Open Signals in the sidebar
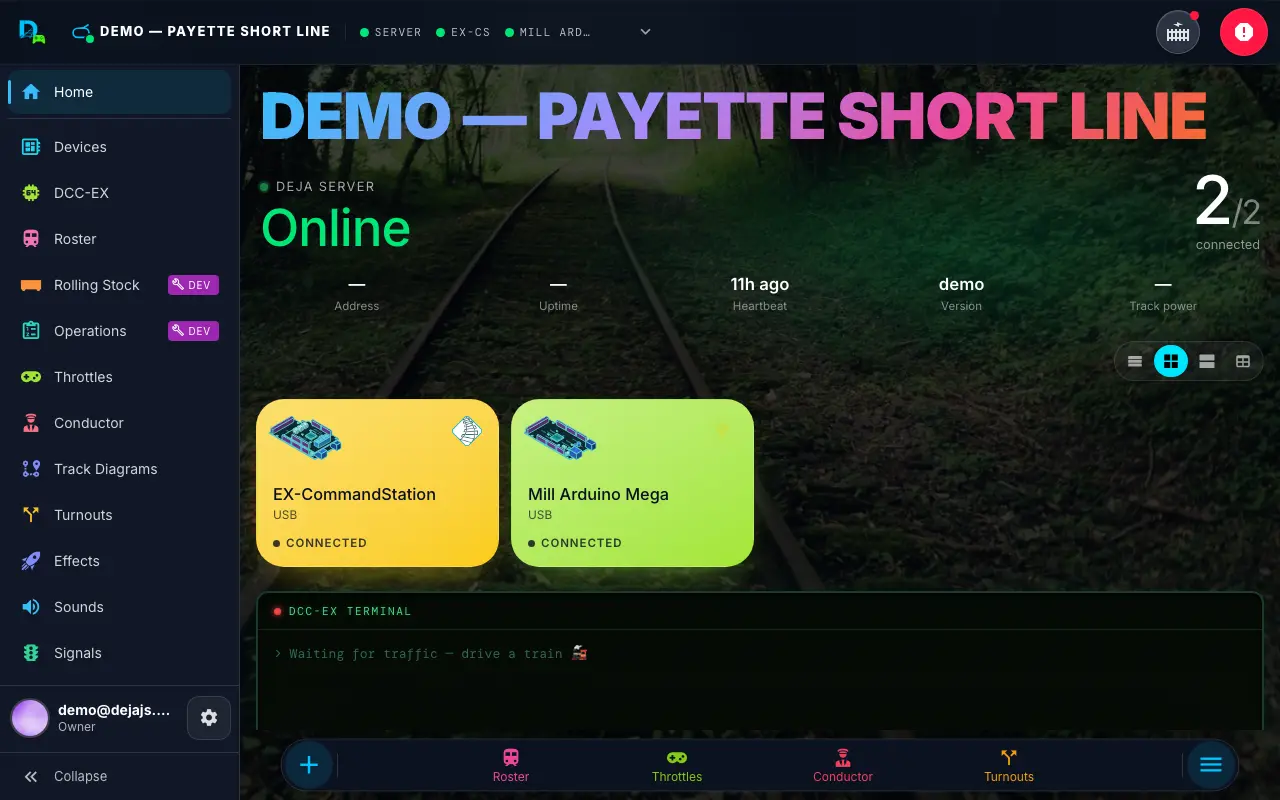This screenshot has height=800, width=1280. (120, 653)
